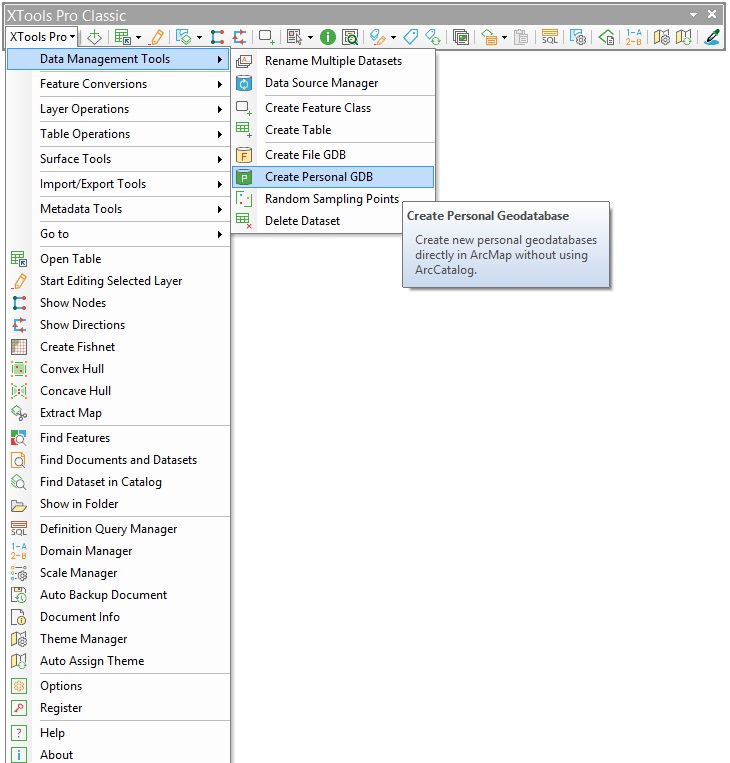Choose Find Documents and Datasets
The image size is (730, 763).
click(x=118, y=460)
